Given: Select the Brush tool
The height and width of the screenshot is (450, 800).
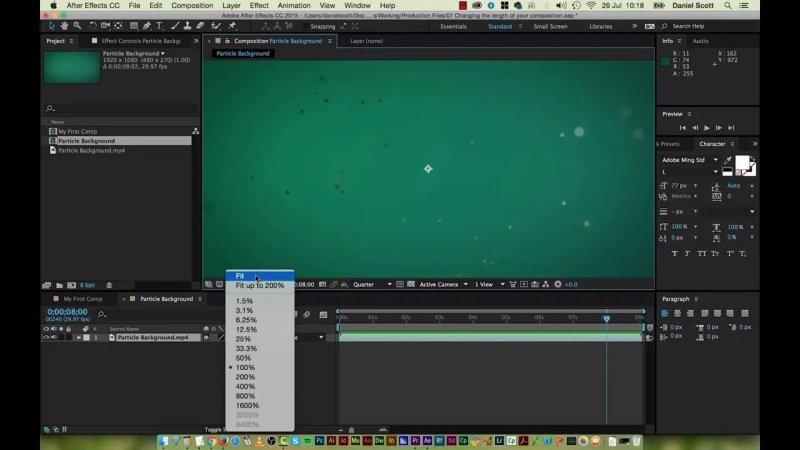Looking at the screenshot, I should (x=175, y=26).
